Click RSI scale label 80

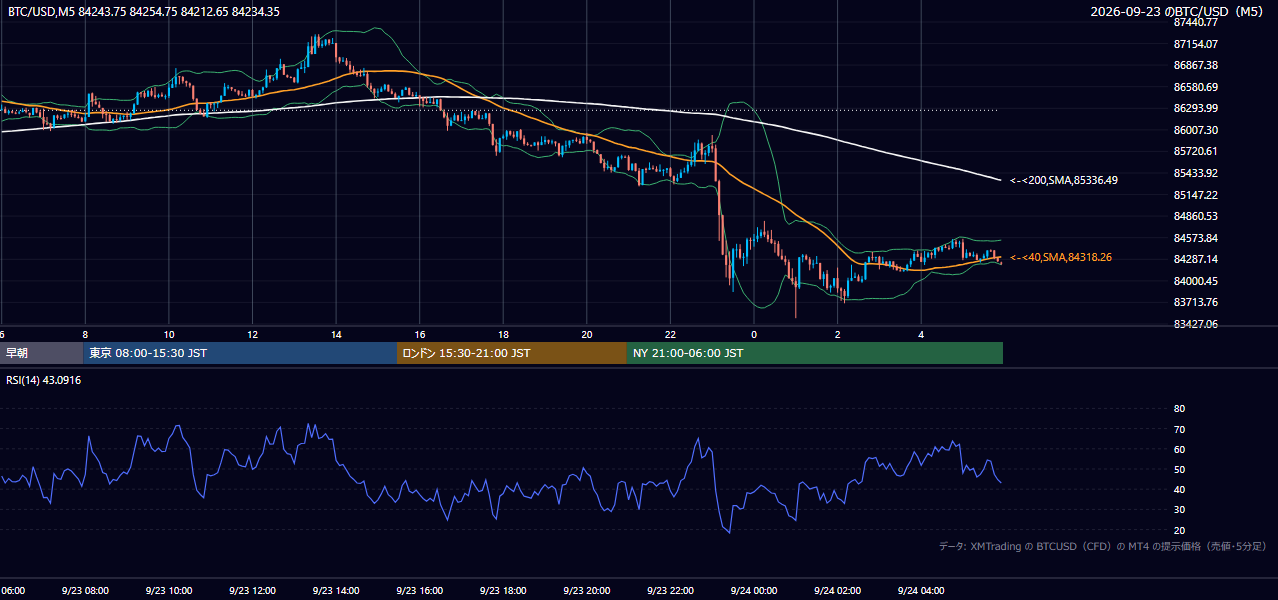click(1179, 409)
